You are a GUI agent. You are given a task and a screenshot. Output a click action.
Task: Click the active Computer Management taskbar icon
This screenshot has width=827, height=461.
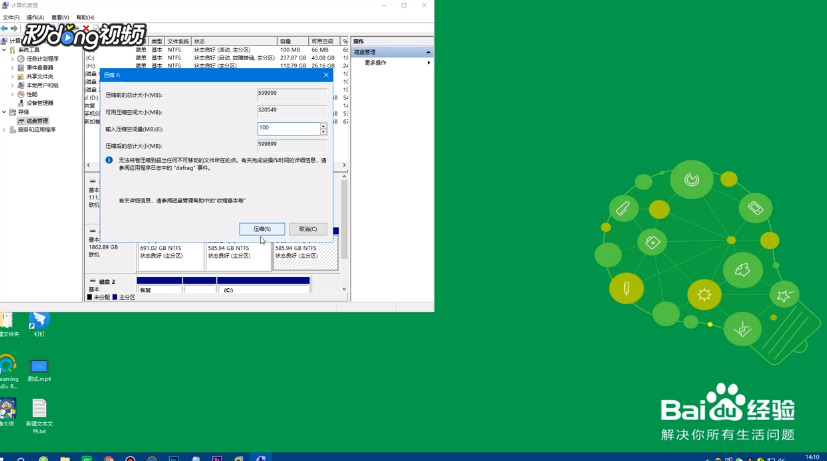pos(260,458)
